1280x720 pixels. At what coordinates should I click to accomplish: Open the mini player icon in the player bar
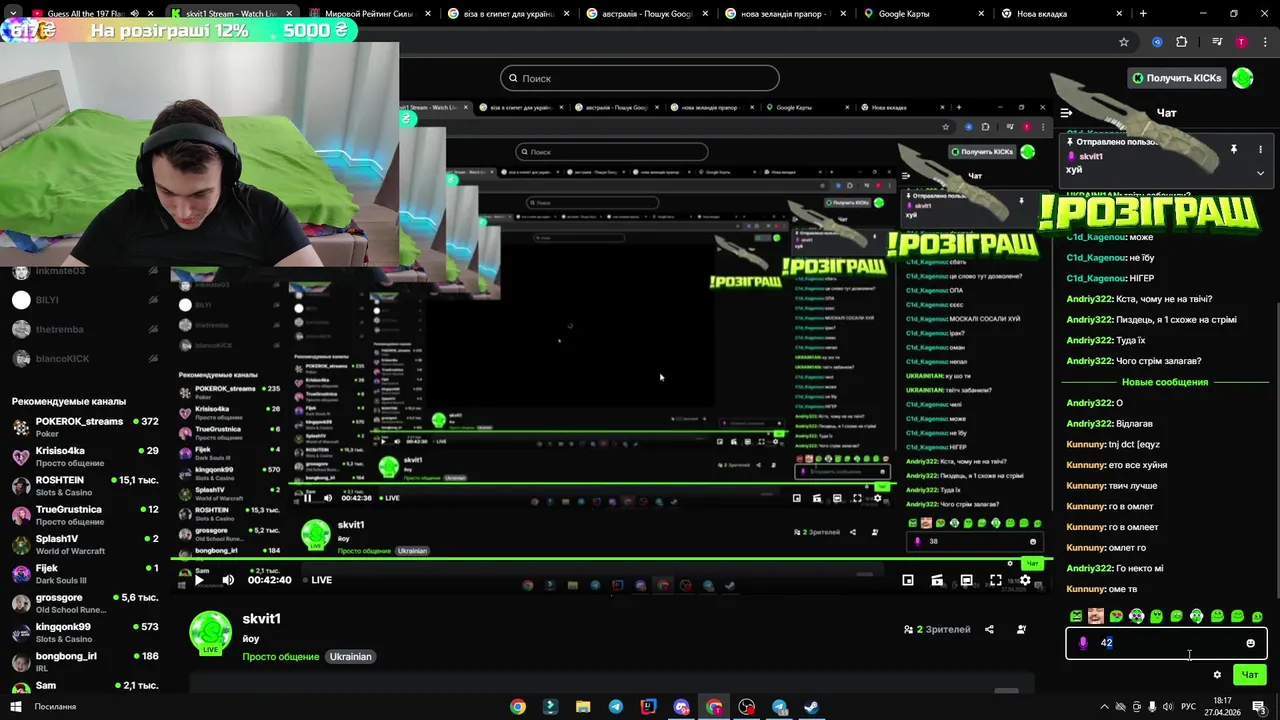click(x=908, y=580)
